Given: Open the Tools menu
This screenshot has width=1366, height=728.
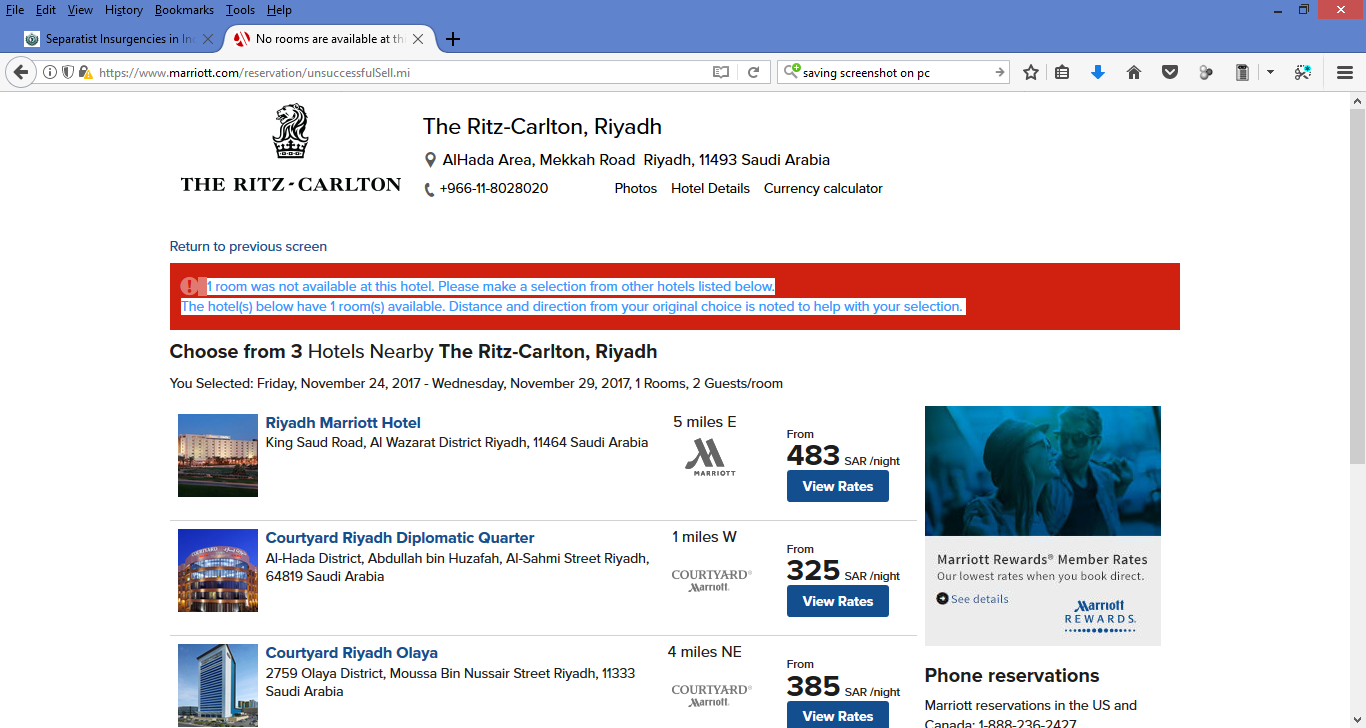Looking at the screenshot, I should point(240,9).
